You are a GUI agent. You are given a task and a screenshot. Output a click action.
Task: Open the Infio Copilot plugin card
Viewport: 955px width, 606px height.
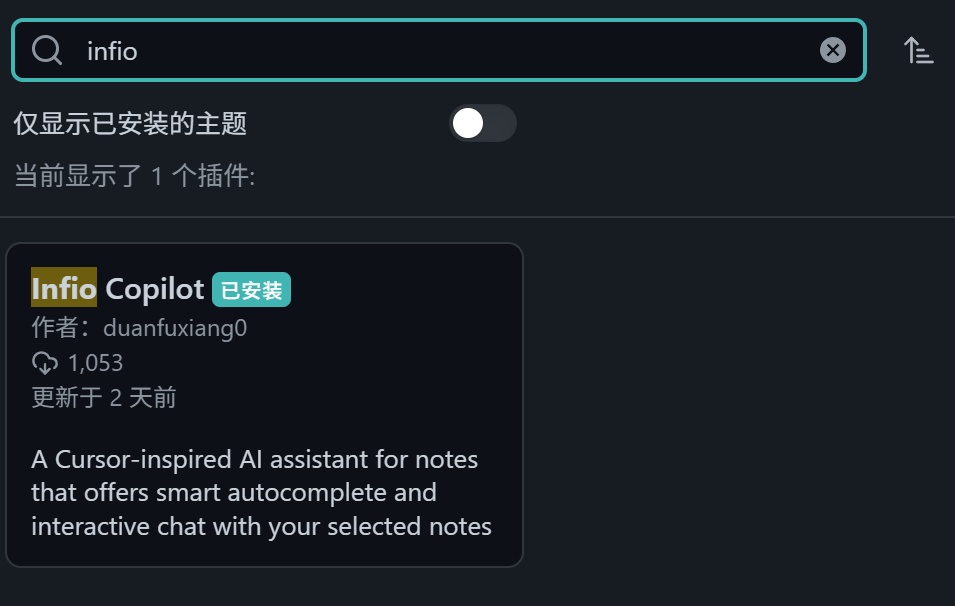(x=264, y=404)
